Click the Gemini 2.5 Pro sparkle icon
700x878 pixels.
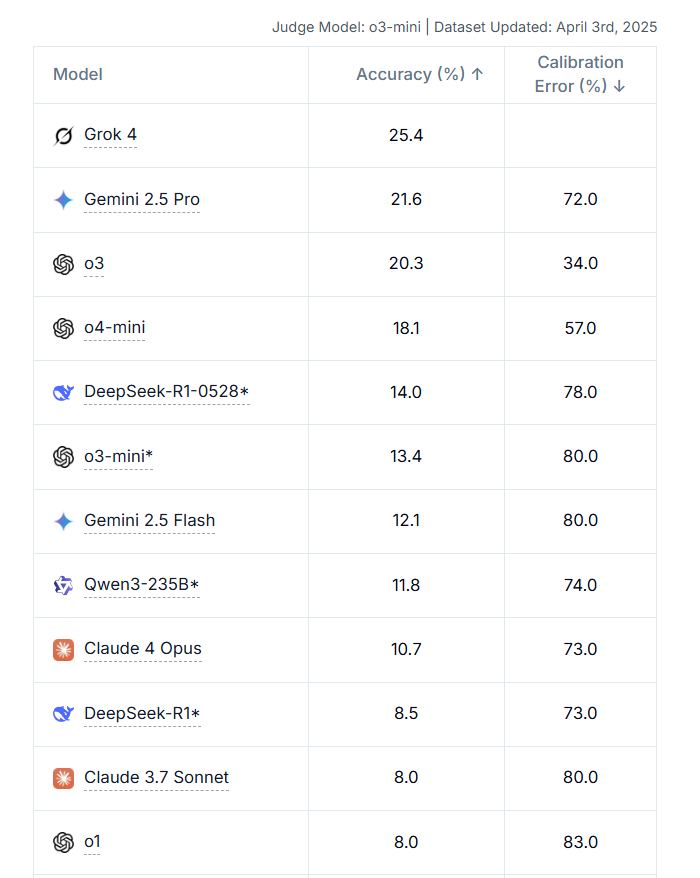pyautogui.click(x=63, y=200)
